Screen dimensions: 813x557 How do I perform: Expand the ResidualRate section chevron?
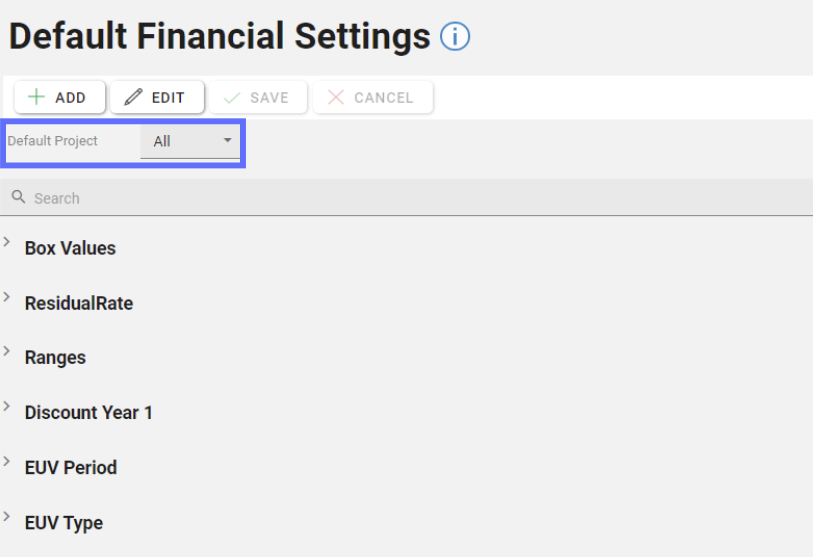point(8,297)
